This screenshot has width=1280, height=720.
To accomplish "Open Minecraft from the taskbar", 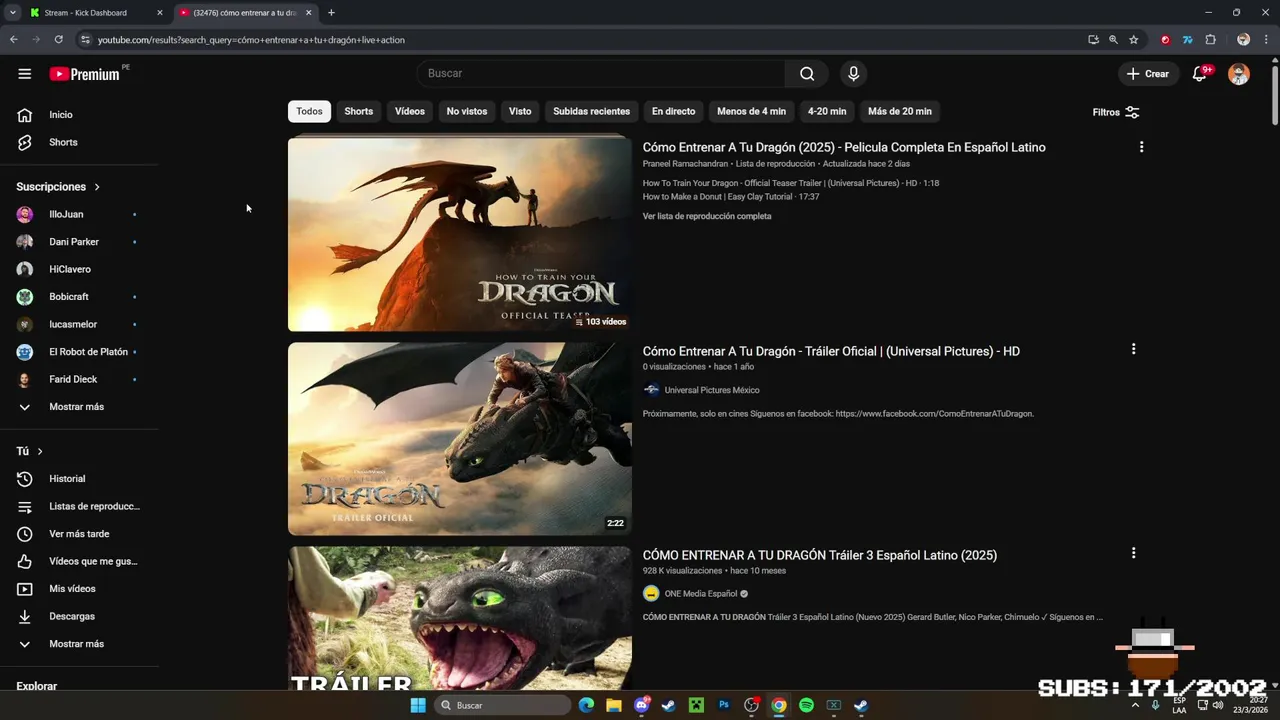I will [x=696, y=705].
